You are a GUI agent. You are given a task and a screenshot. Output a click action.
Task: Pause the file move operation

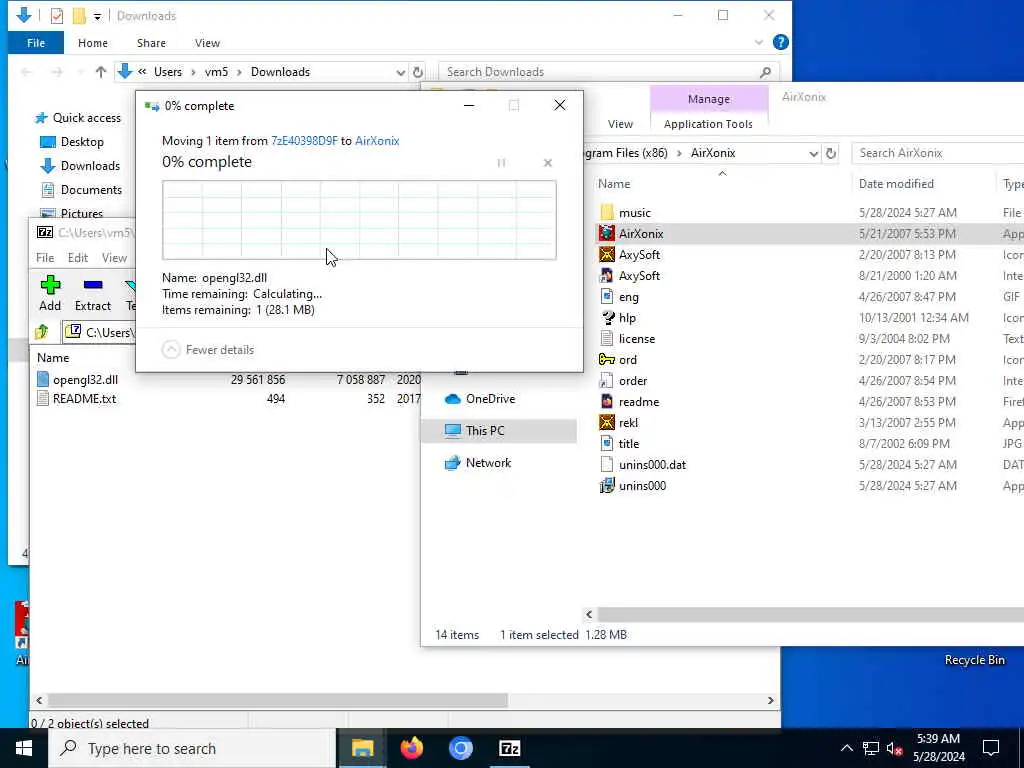[501, 163]
